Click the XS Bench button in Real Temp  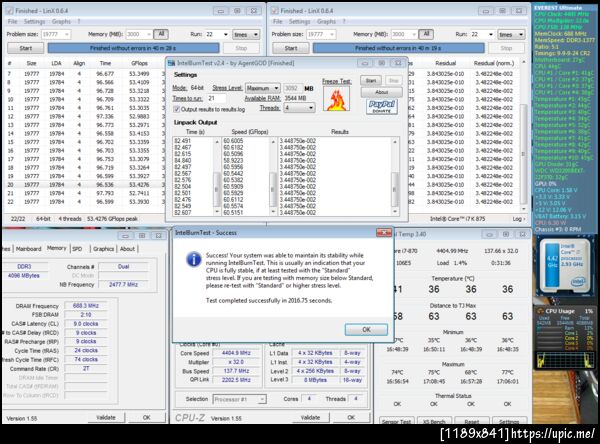(434, 421)
